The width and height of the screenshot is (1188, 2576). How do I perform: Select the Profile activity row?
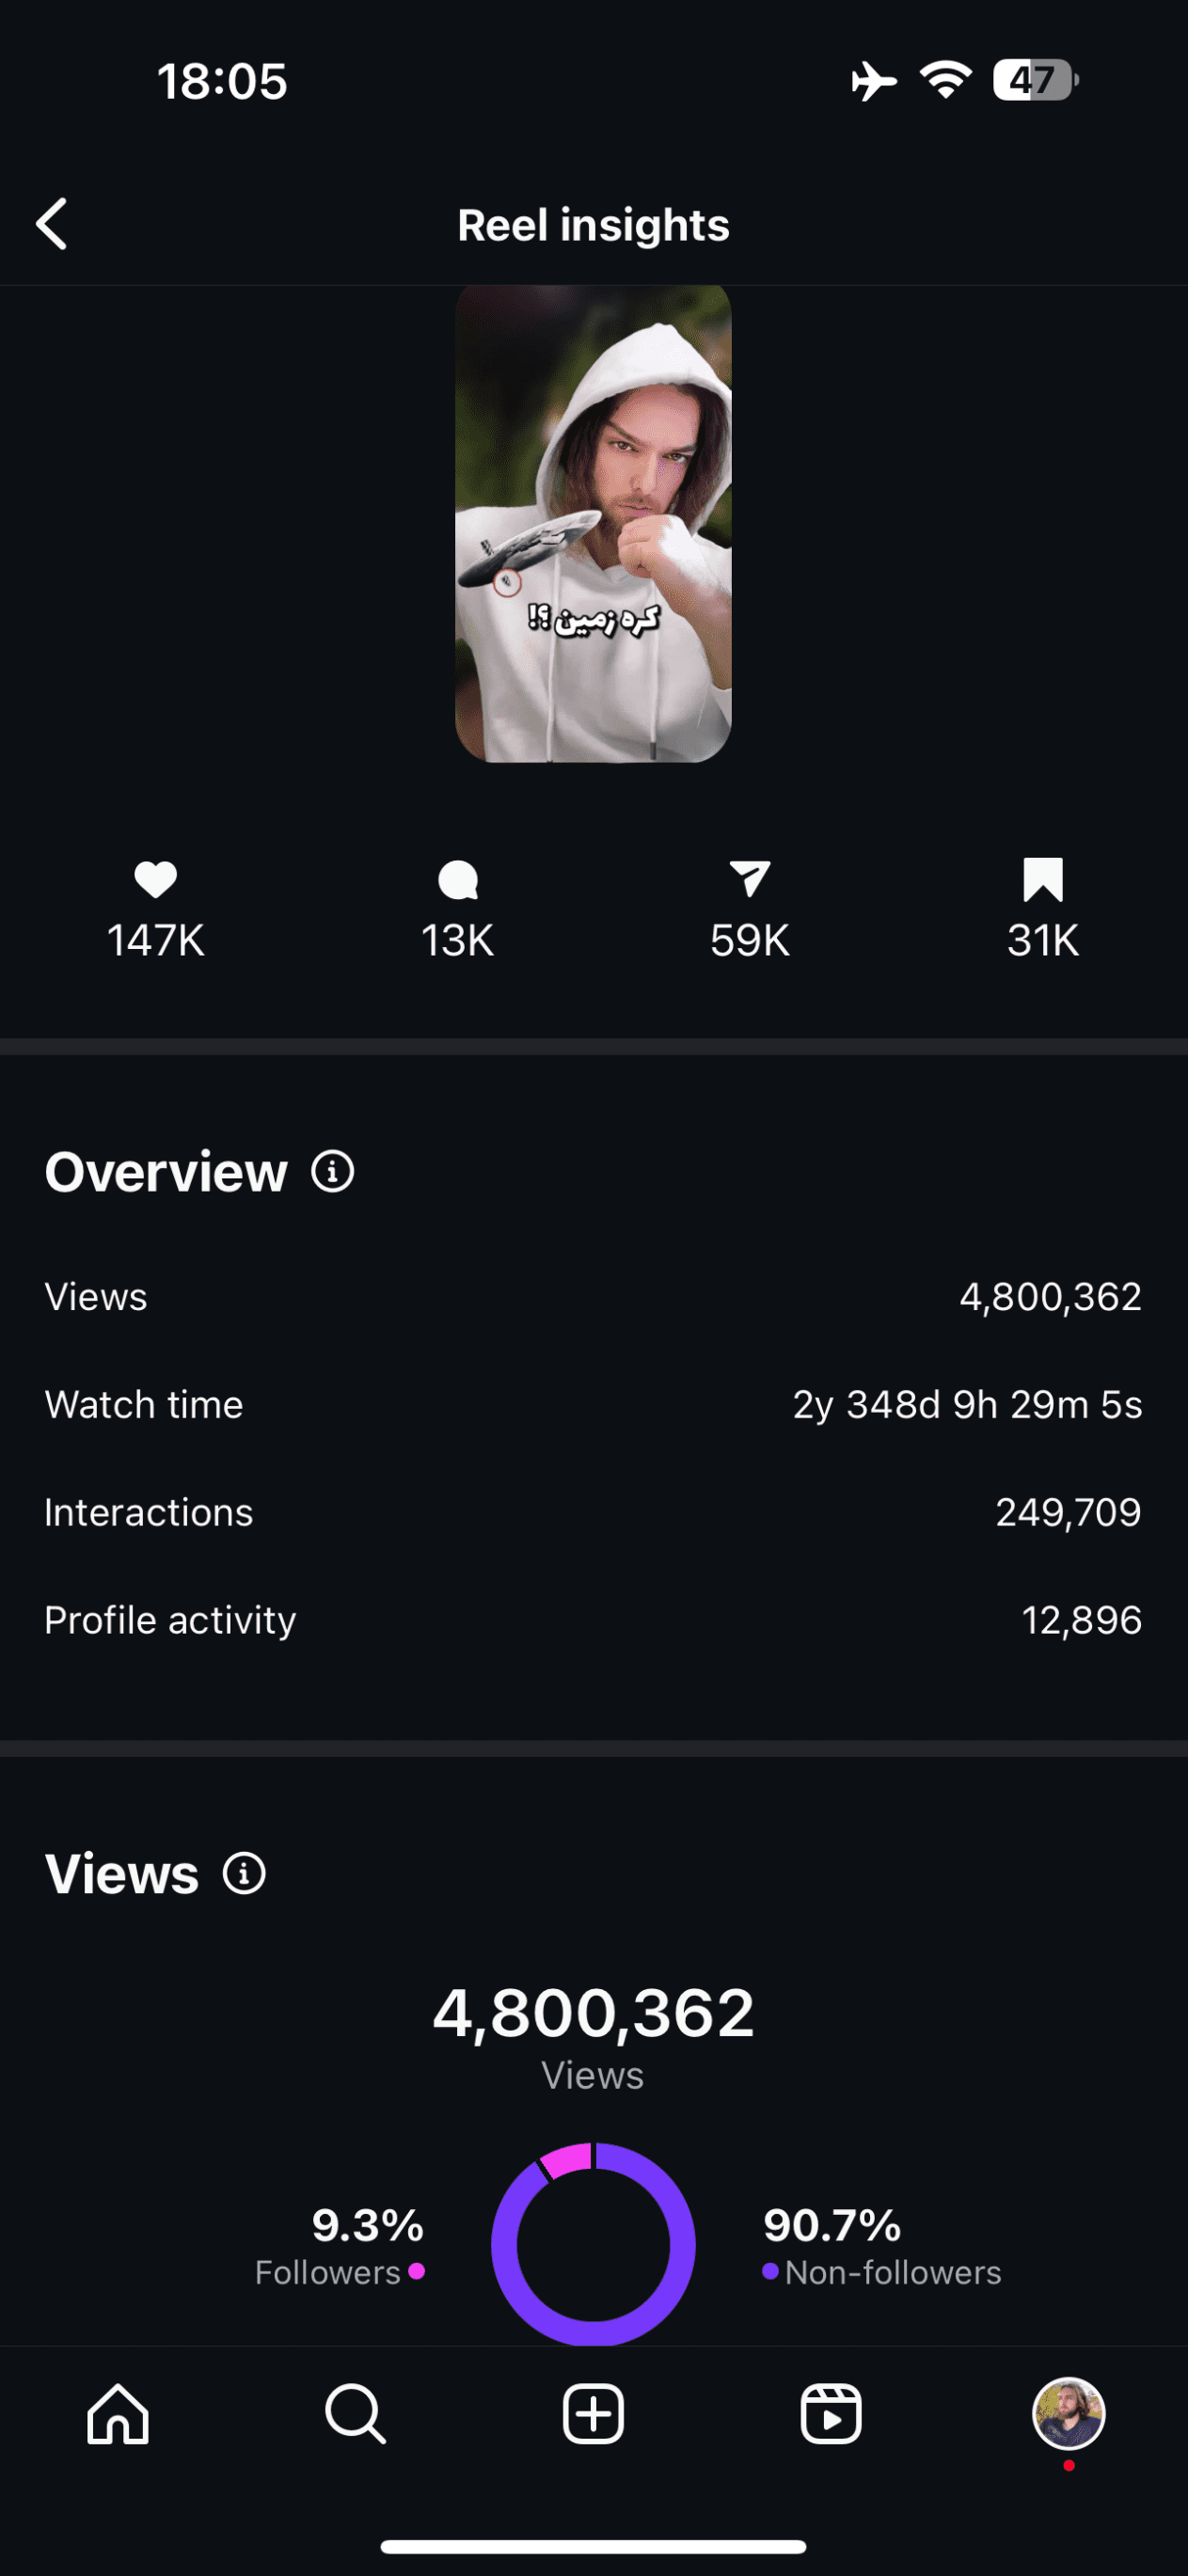[x=594, y=1620]
